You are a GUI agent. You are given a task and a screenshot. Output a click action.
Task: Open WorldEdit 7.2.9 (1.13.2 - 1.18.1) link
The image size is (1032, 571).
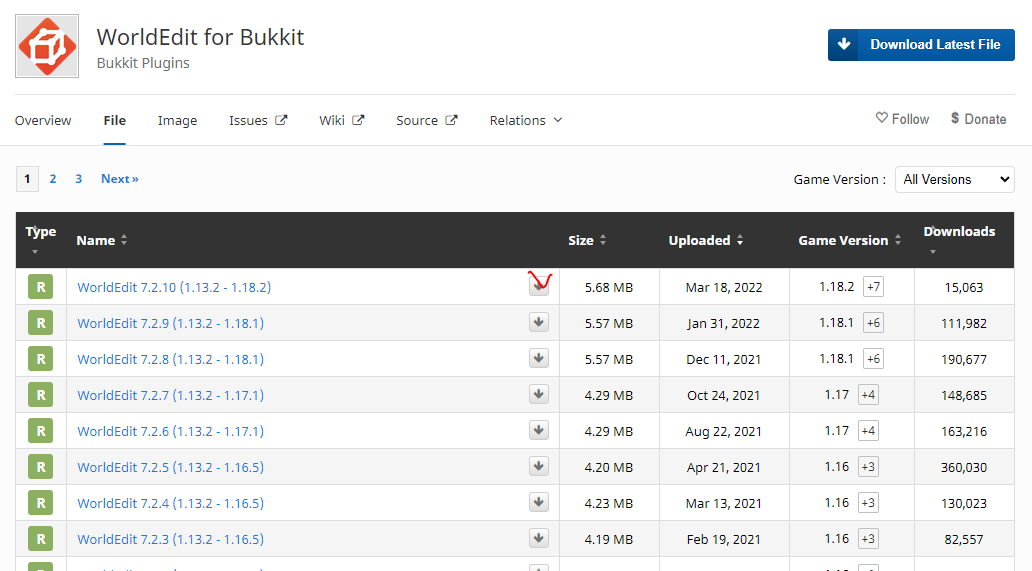click(x=170, y=324)
